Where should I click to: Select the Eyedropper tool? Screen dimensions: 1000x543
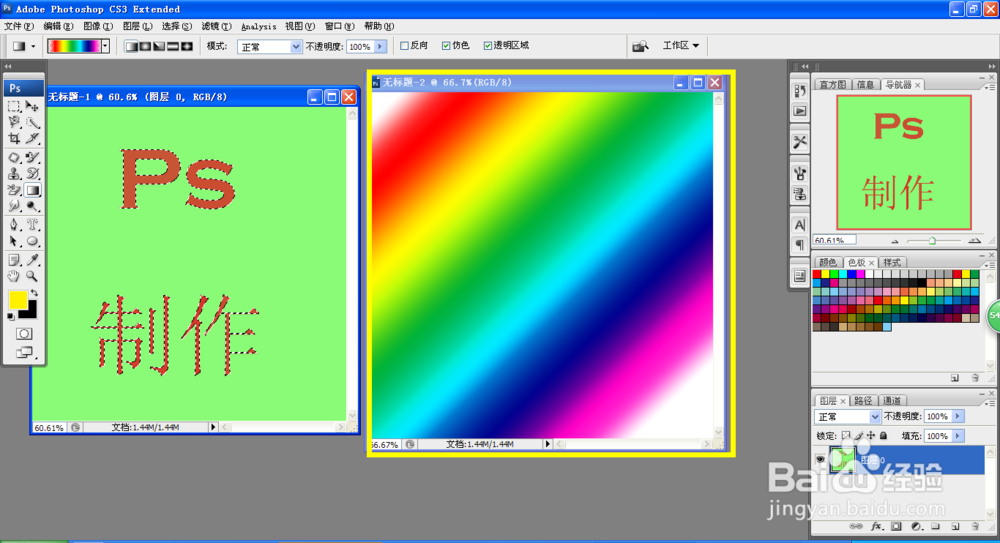pos(32,260)
